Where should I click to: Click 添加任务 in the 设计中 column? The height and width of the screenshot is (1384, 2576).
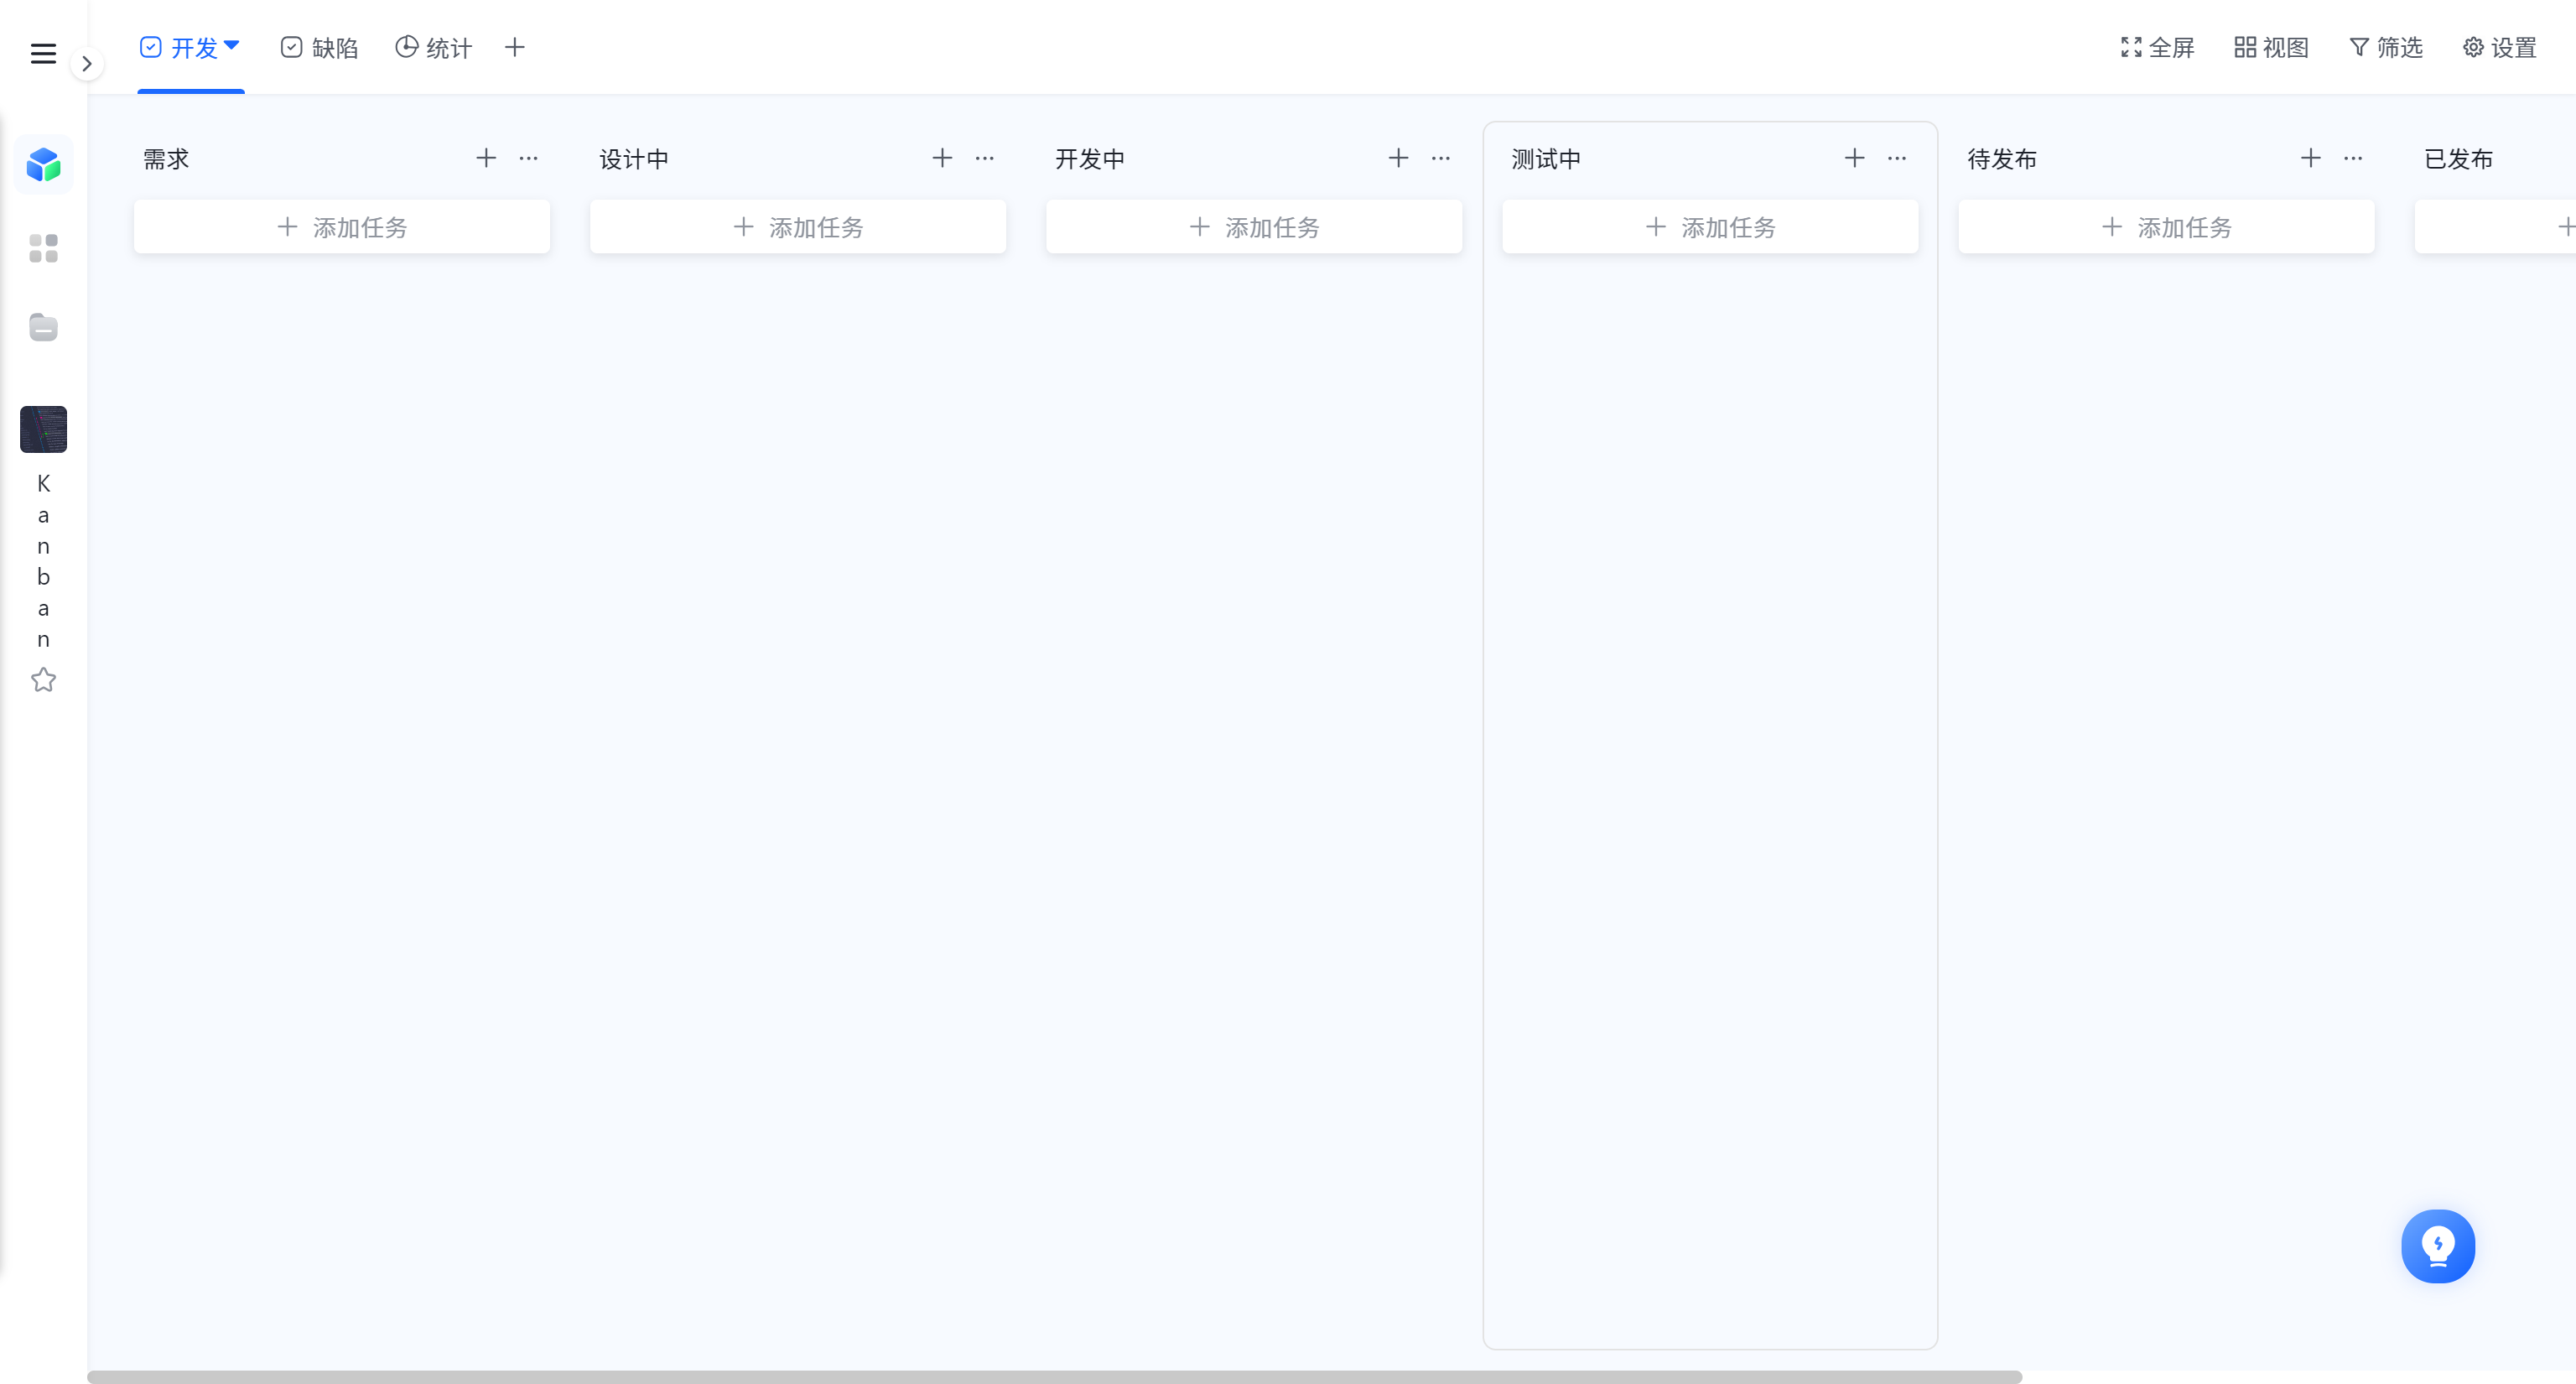point(798,227)
